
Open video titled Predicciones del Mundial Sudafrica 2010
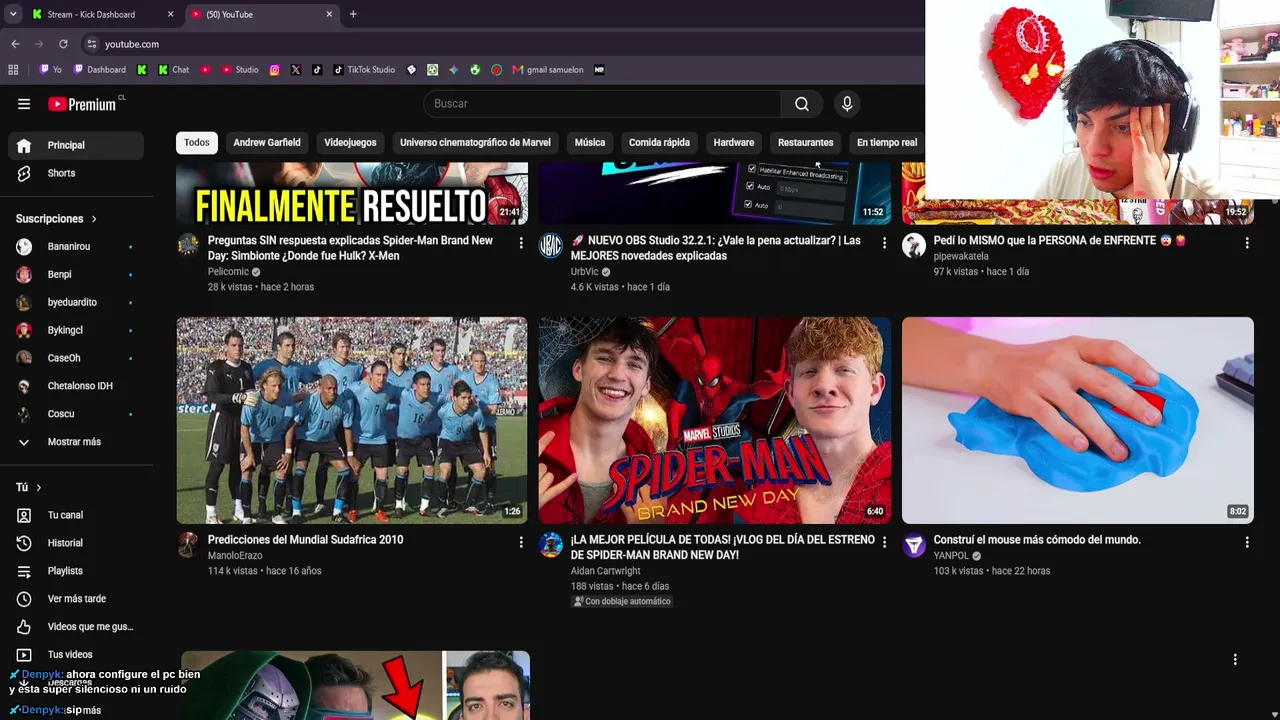(305, 540)
